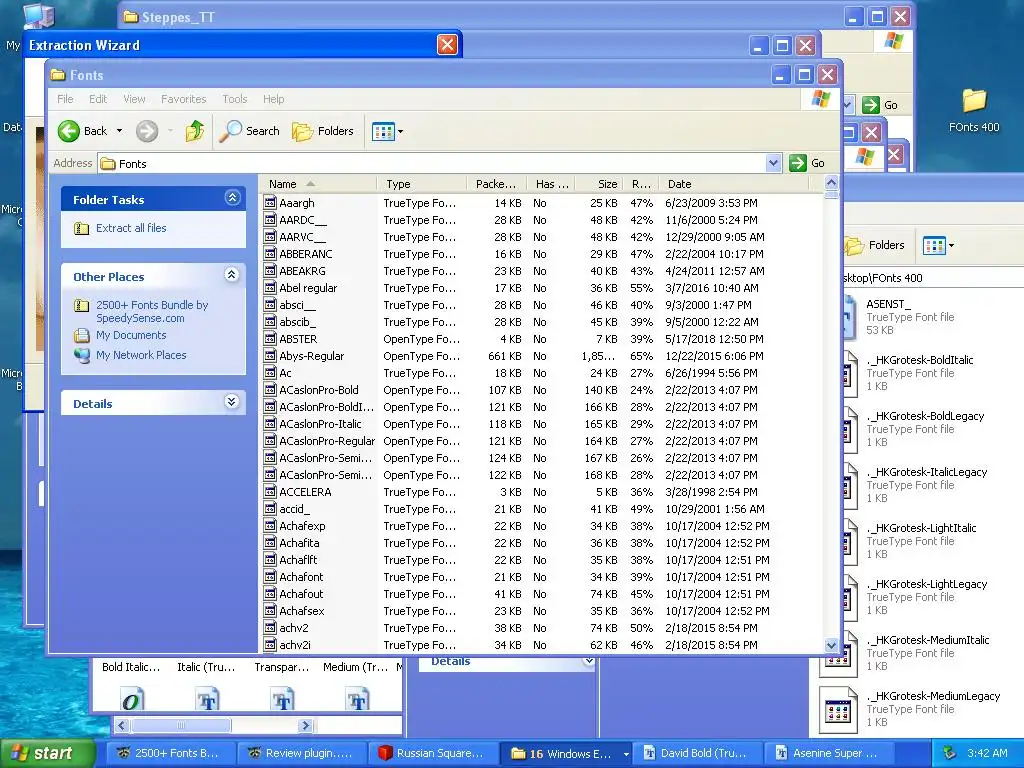Open the Views icon menu in Fonts toolbar

[x=383, y=131]
